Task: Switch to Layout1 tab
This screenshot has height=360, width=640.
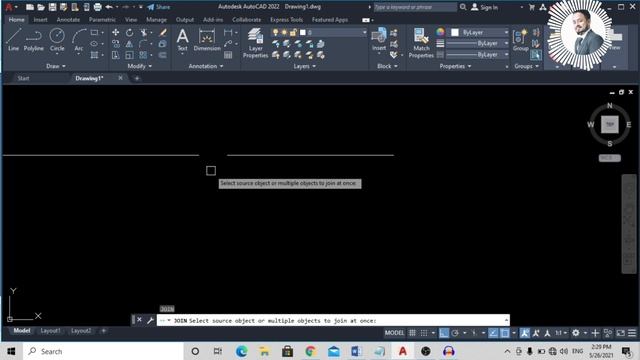Action: (x=50, y=331)
